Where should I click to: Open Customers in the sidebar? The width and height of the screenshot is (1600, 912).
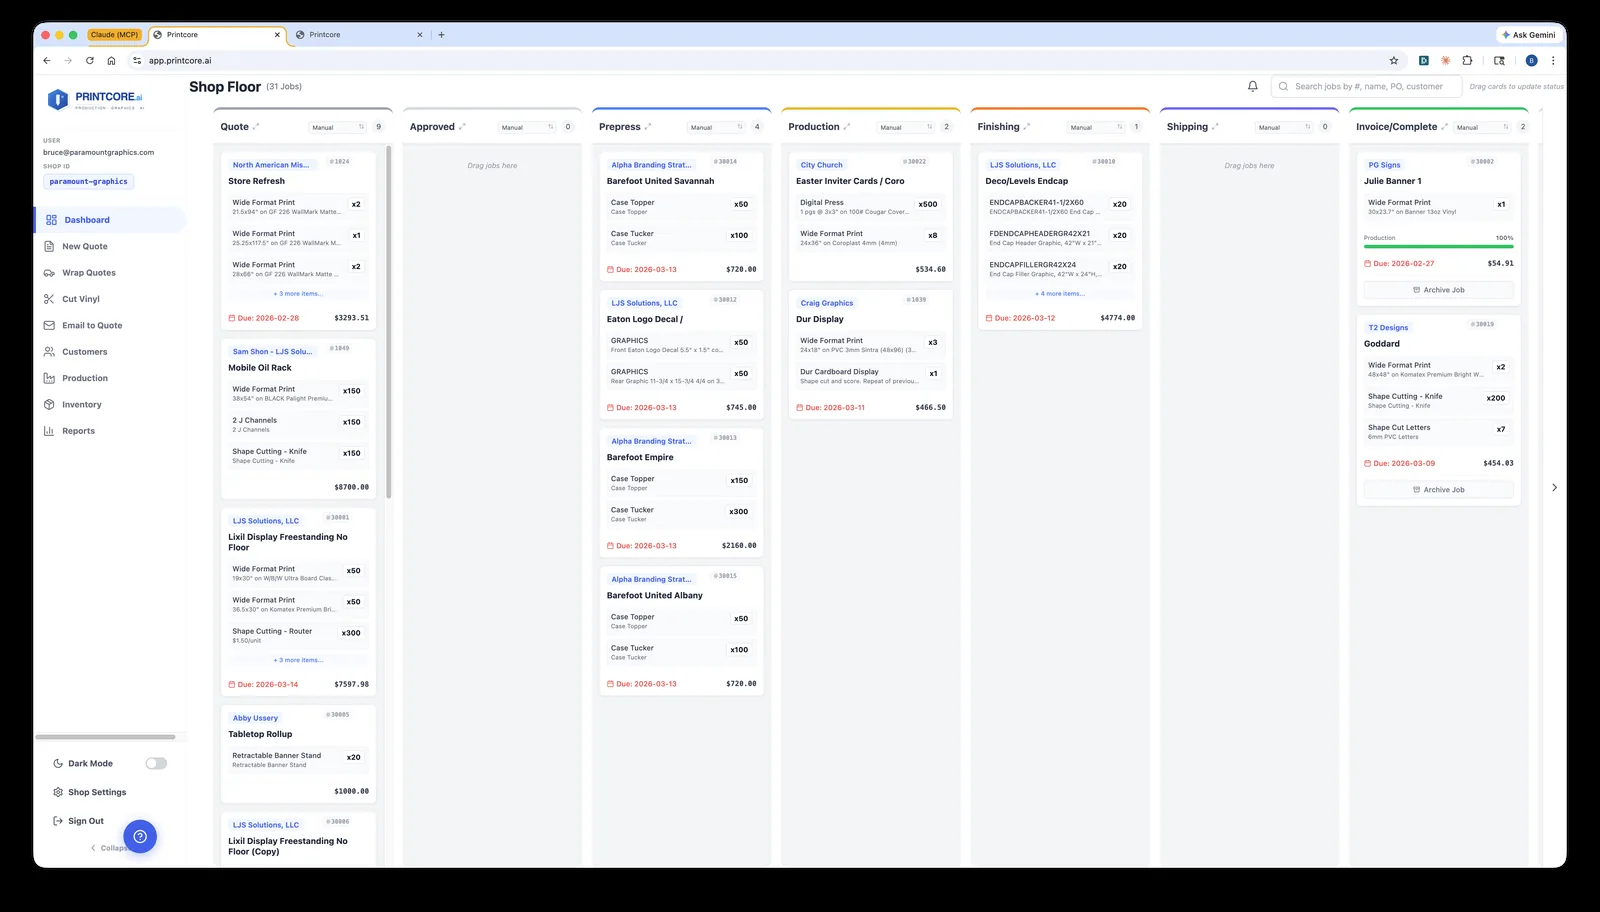[110, 352]
